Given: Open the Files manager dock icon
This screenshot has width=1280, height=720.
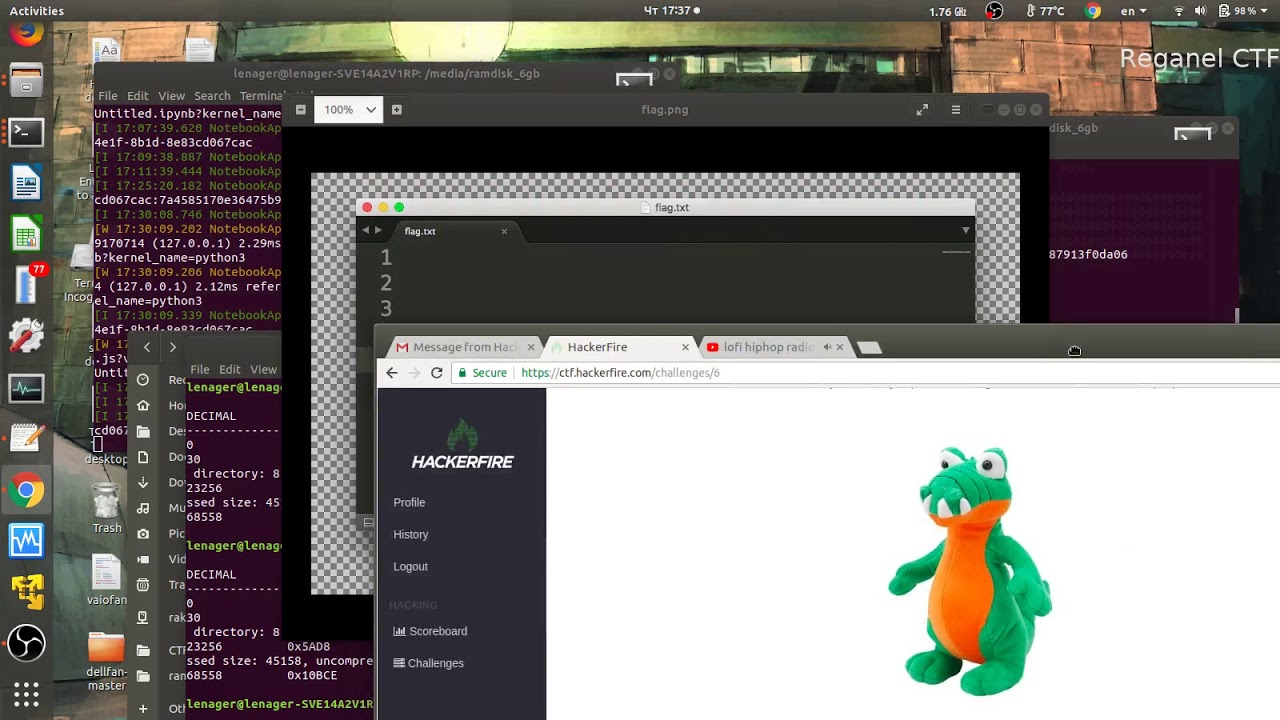Looking at the screenshot, I should [x=27, y=81].
